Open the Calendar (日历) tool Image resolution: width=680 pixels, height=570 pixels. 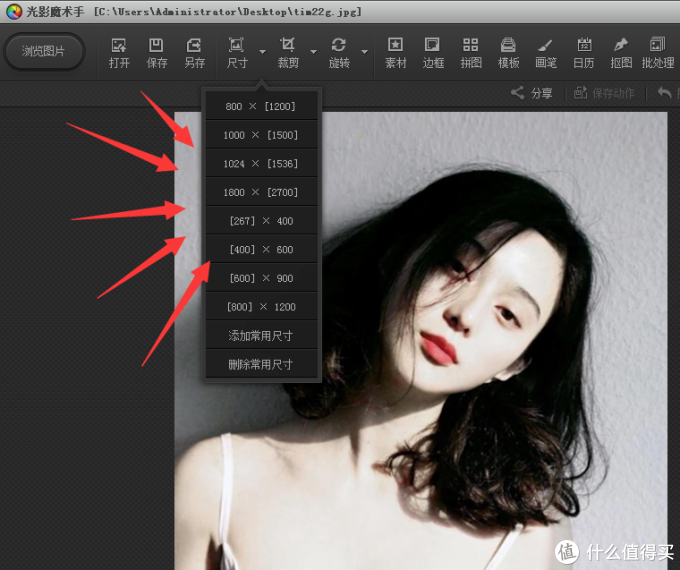point(584,52)
